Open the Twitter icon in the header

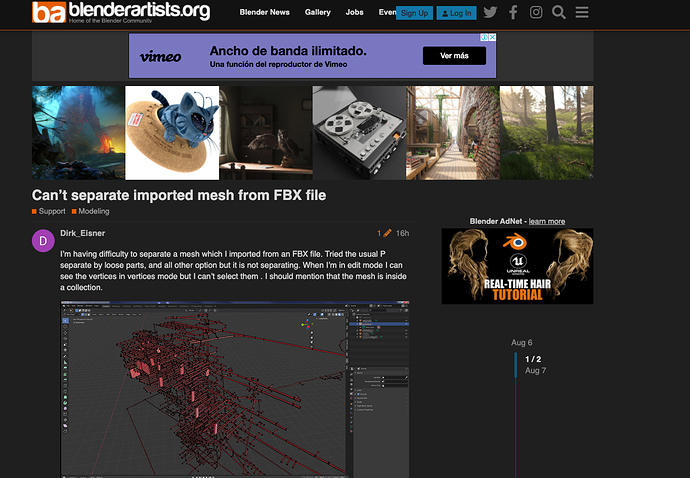click(x=490, y=12)
